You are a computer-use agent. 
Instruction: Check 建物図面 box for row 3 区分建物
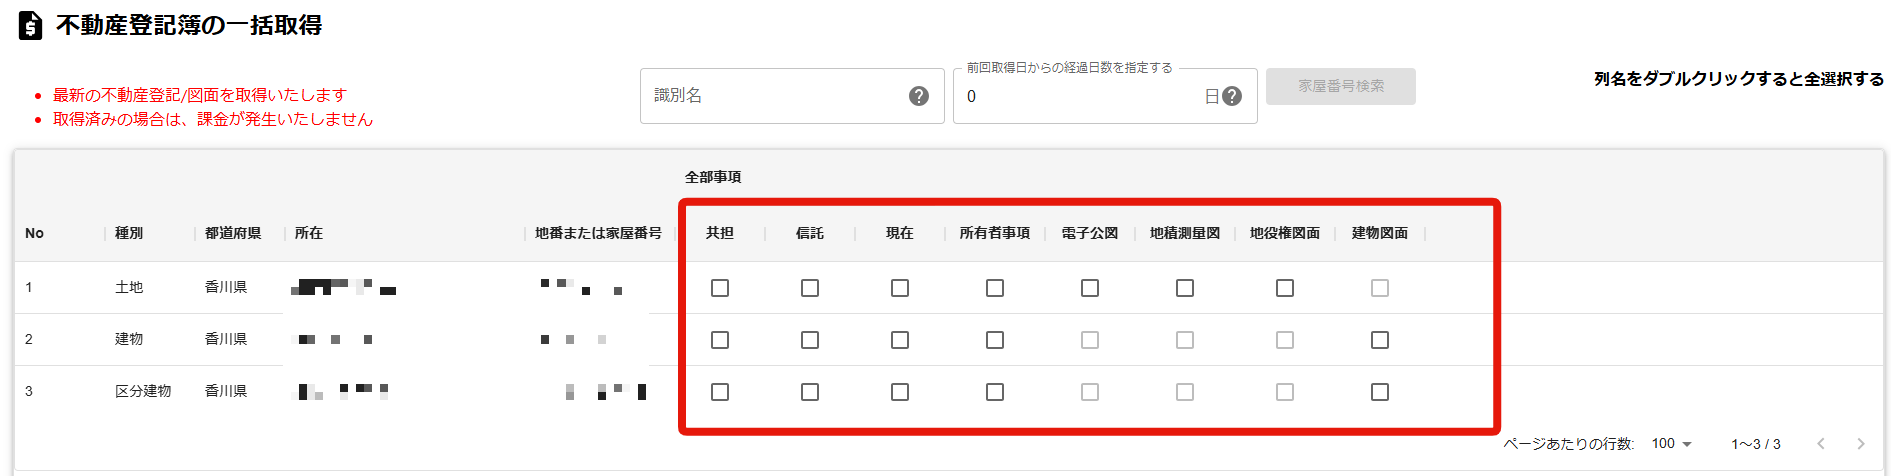pyautogui.click(x=1380, y=392)
